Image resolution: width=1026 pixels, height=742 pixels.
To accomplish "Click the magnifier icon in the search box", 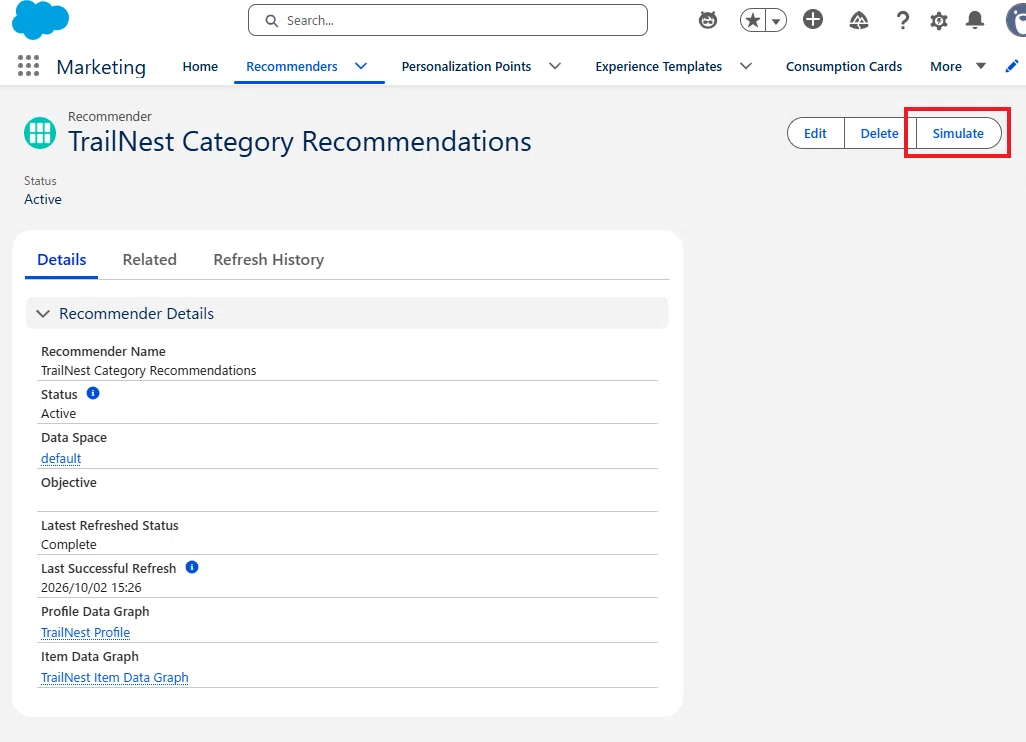I will click(x=272, y=21).
